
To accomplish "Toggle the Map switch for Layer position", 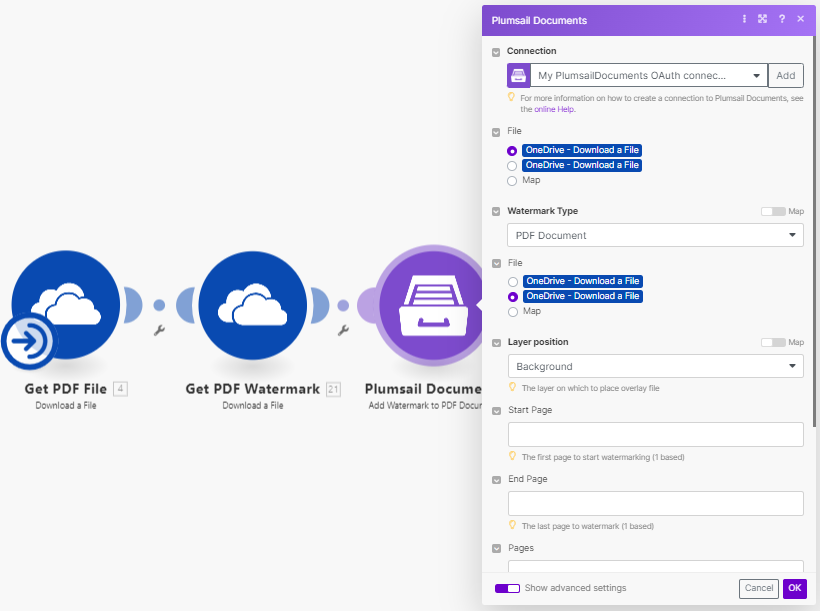I will (x=773, y=342).
